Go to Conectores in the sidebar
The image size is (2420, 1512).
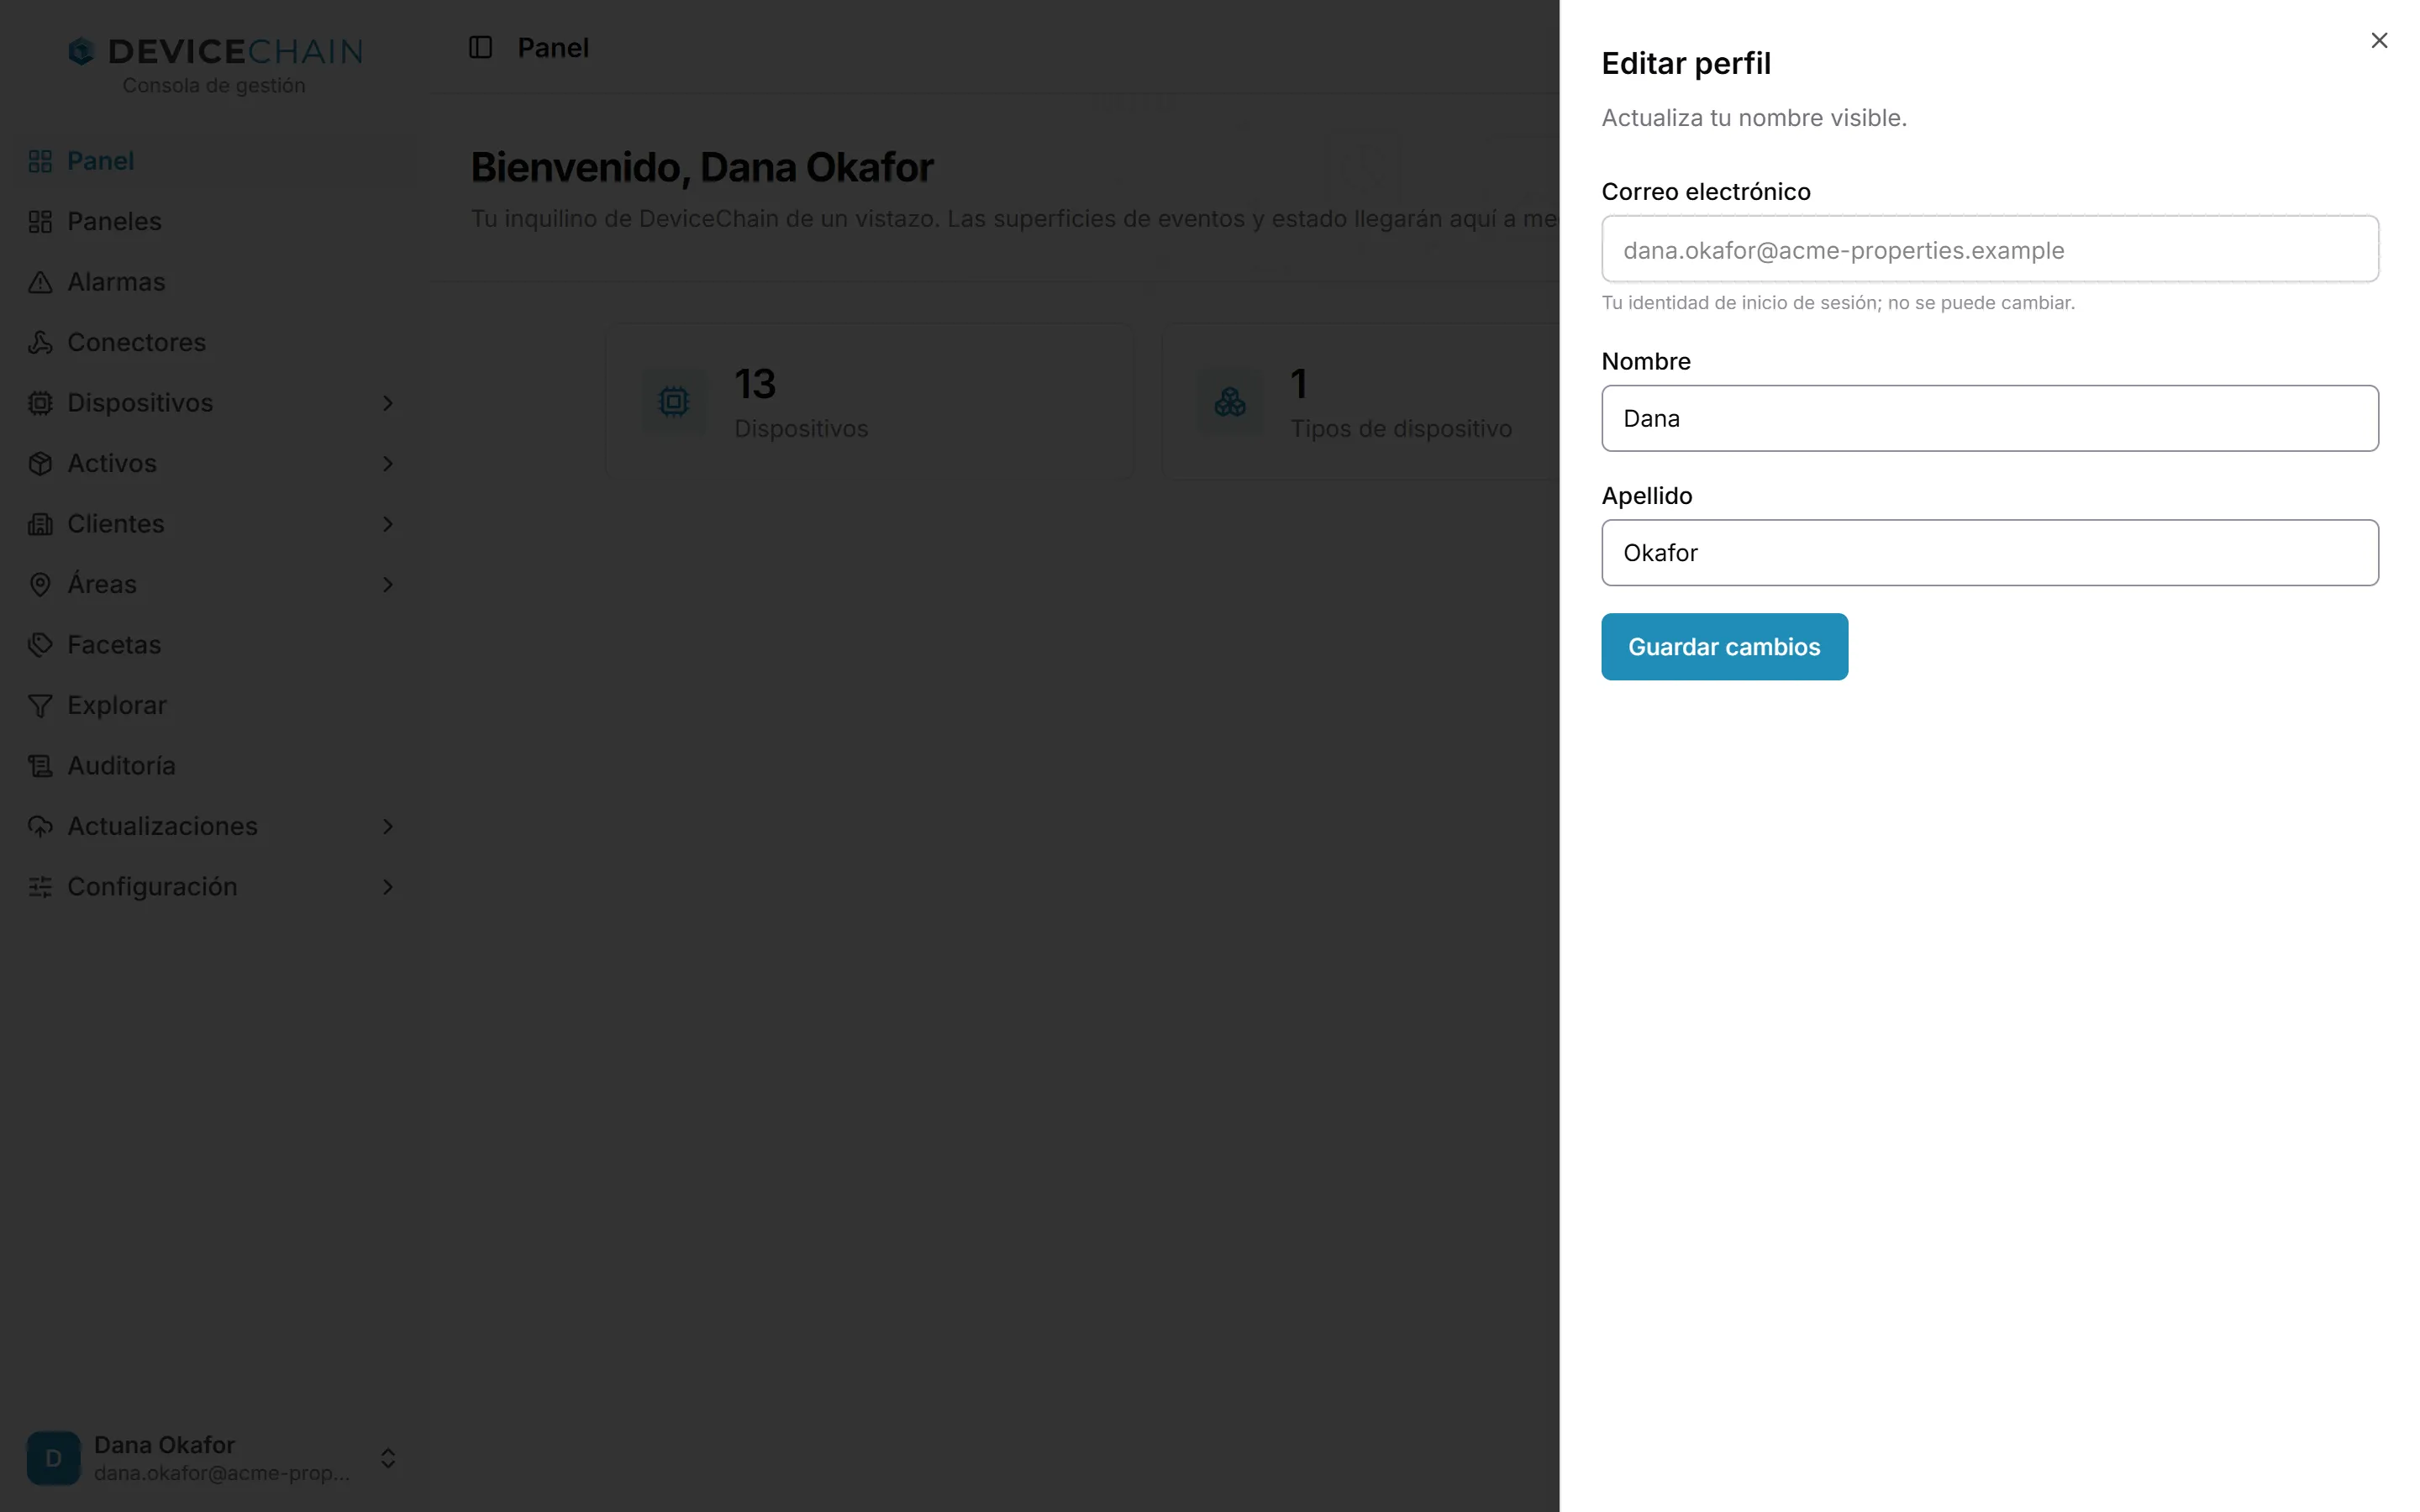pos(213,343)
